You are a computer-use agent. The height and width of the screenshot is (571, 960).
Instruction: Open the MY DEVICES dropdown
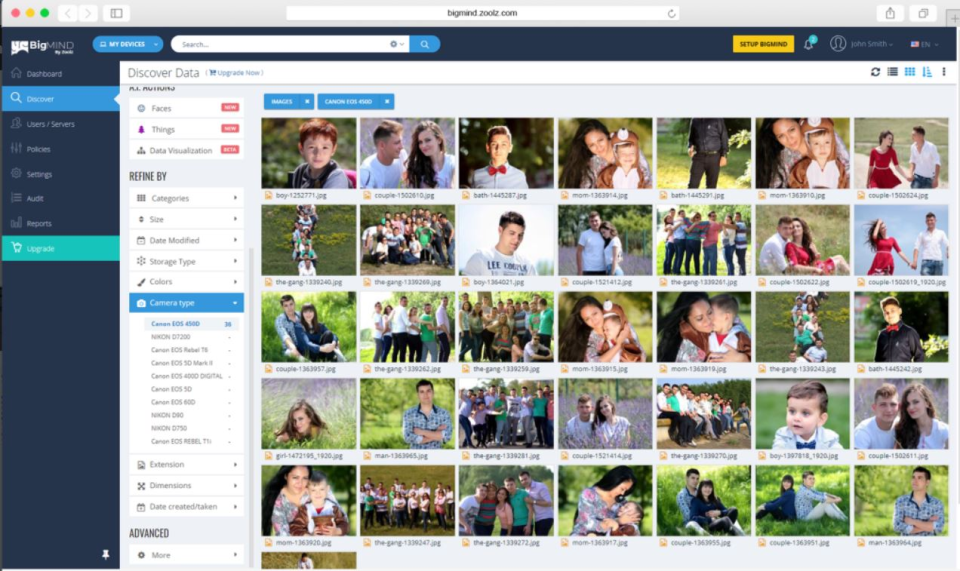click(x=127, y=44)
